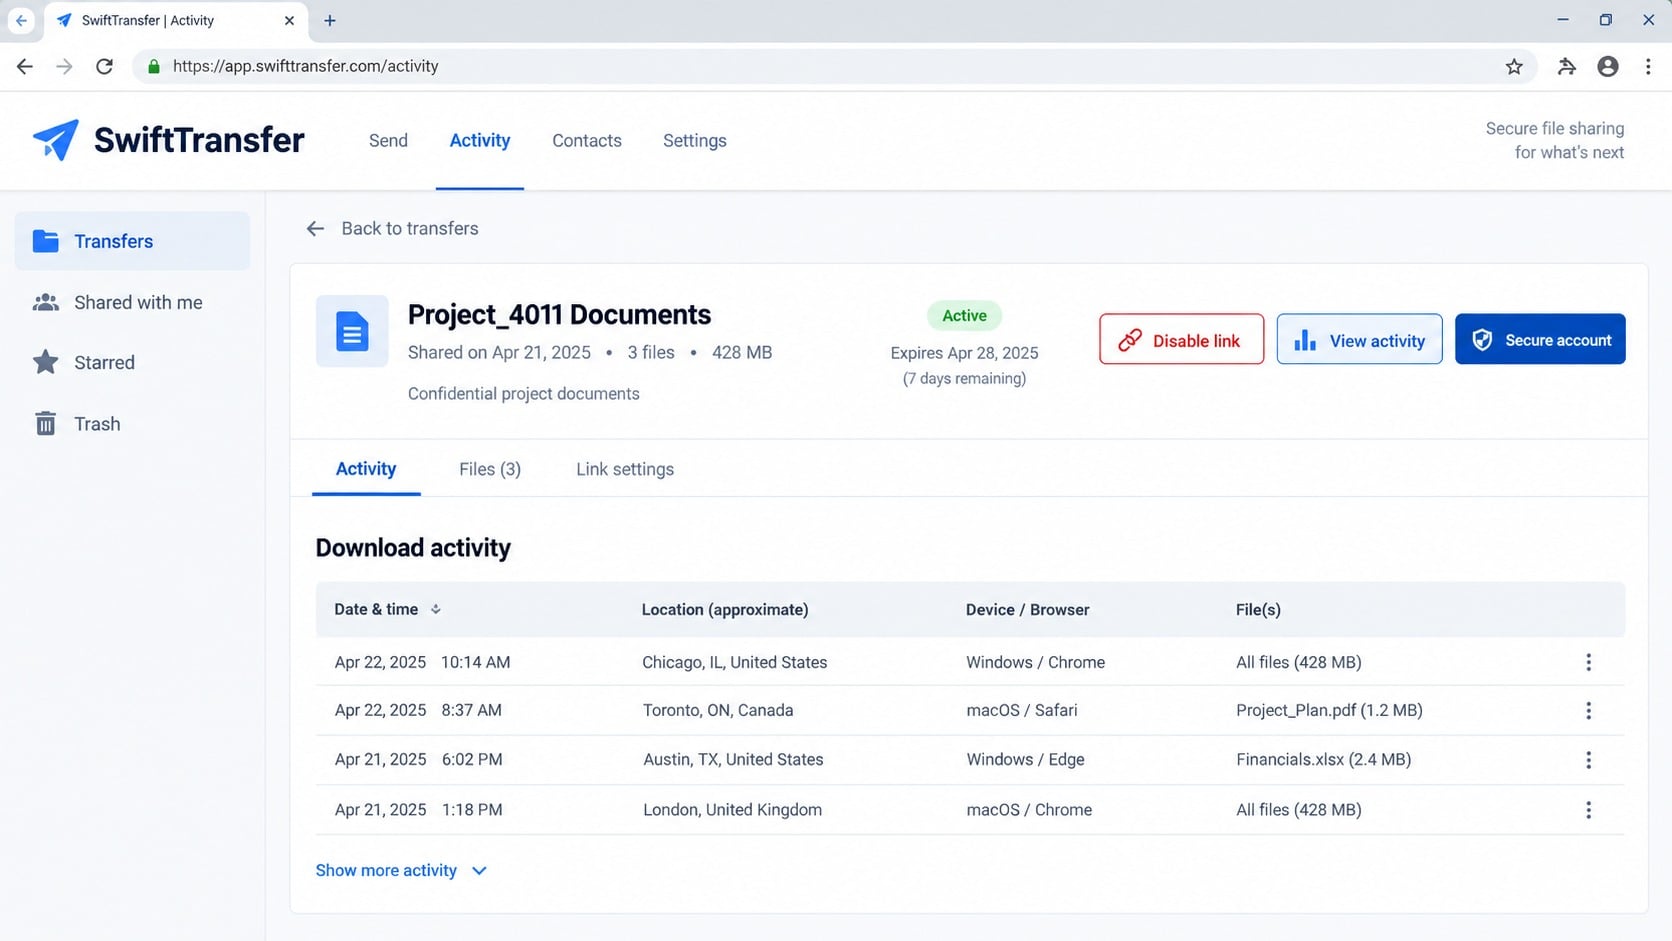Open the browser profile avatar

(x=1608, y=66)
